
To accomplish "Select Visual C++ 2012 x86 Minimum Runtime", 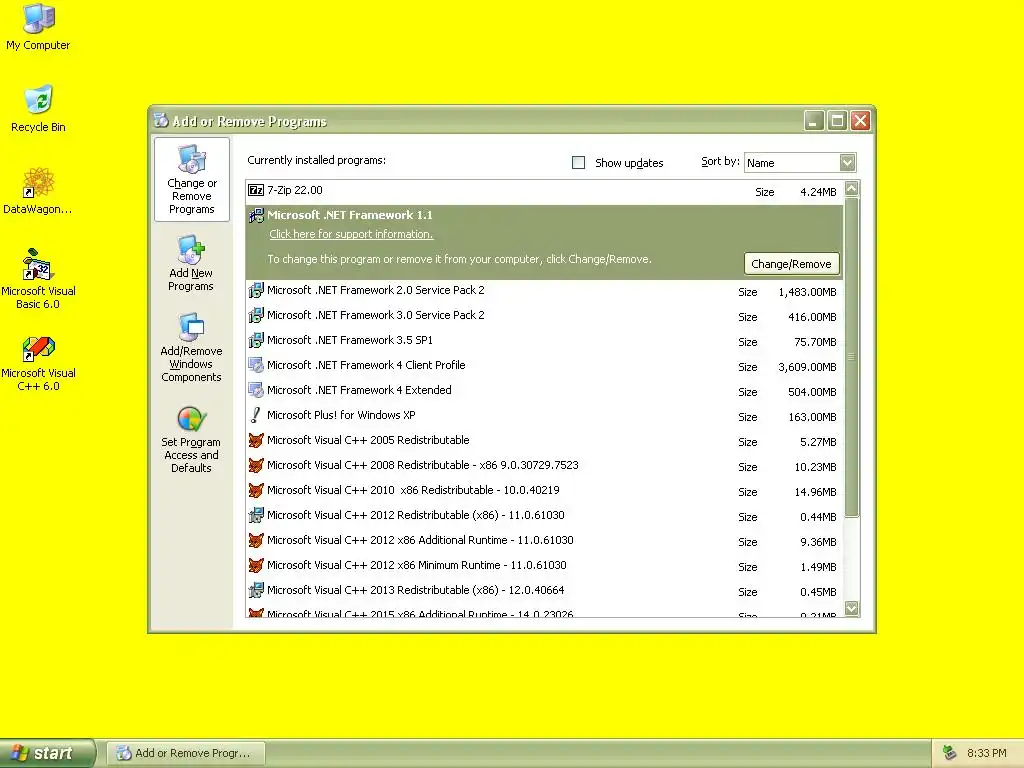I will [x=544, y=566].
